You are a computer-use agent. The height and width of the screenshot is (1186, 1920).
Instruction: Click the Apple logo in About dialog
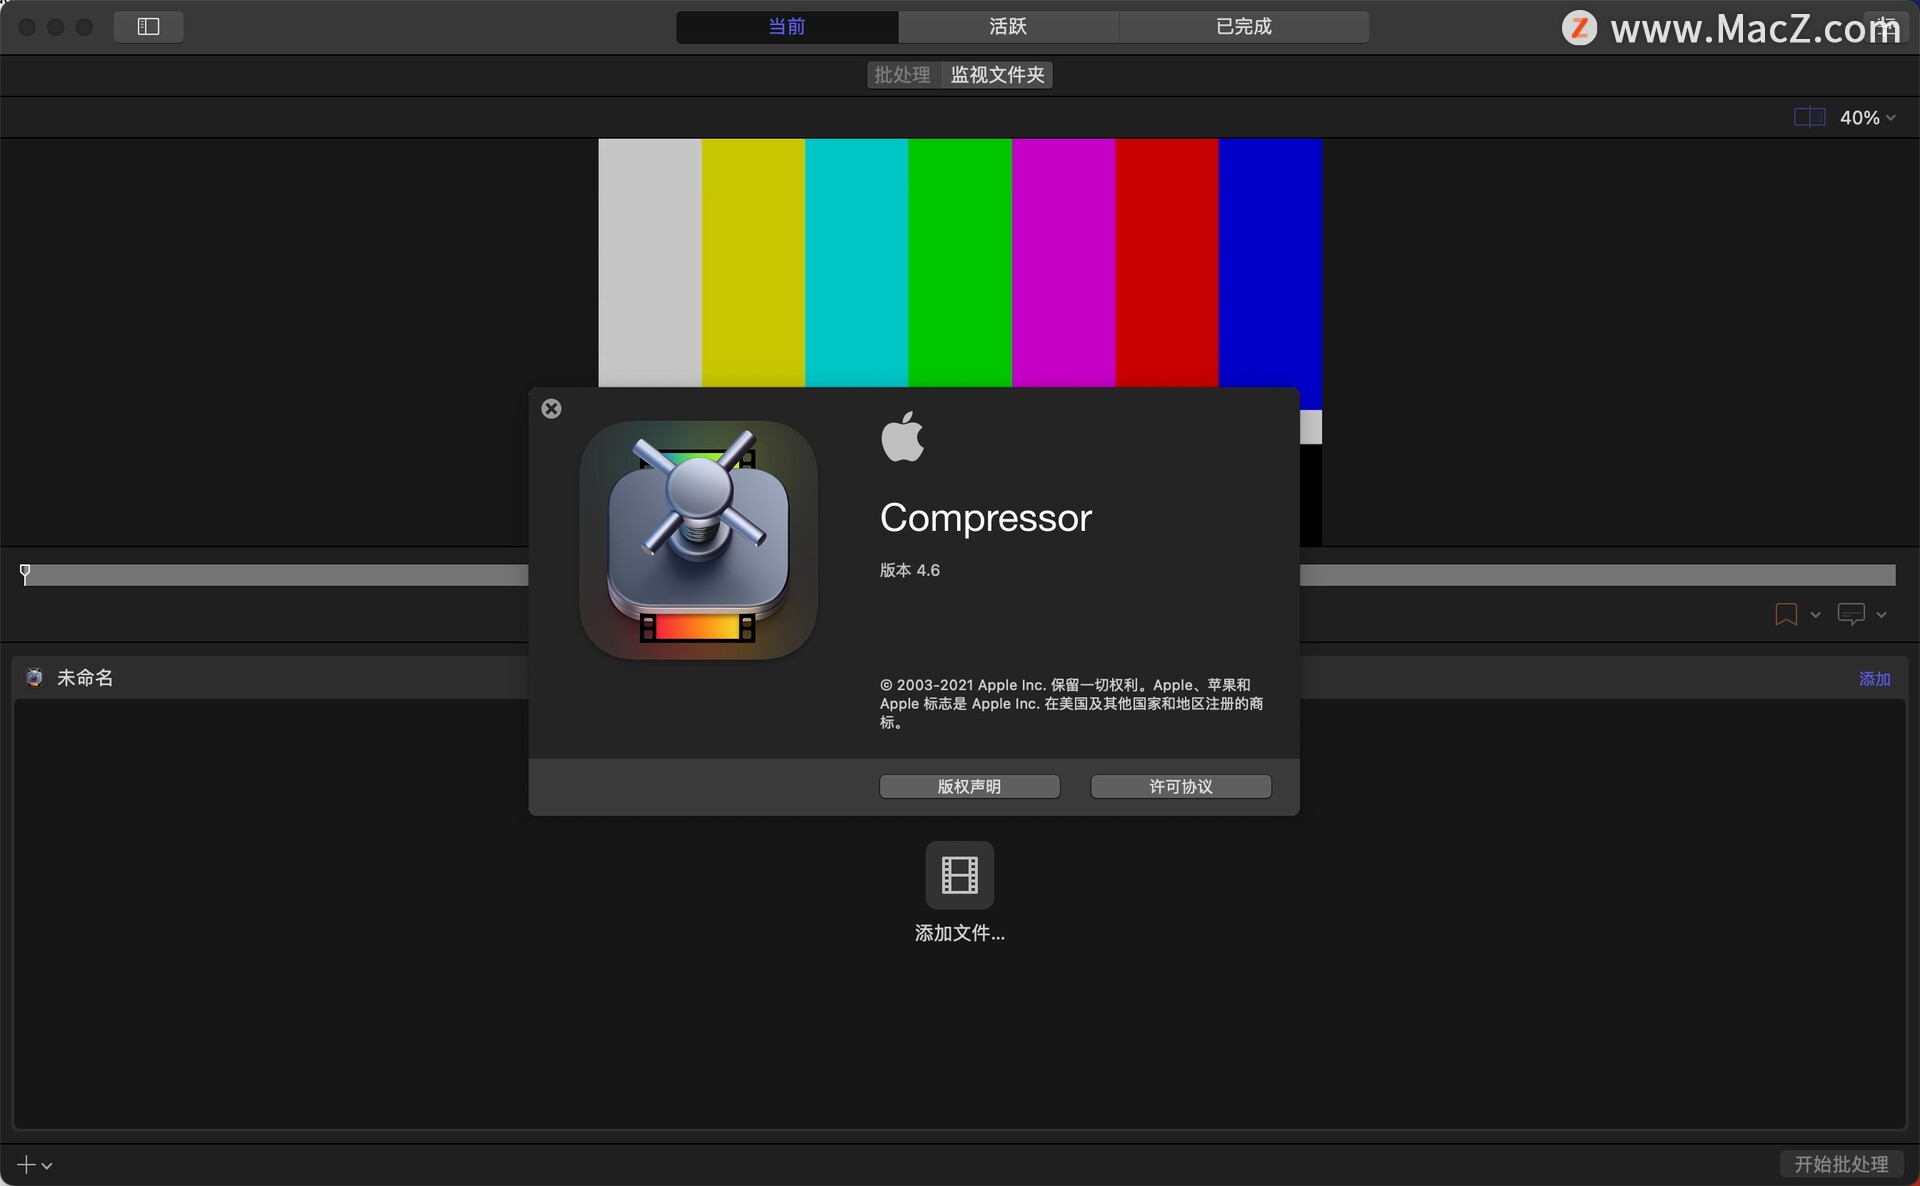tap(902, 437)
